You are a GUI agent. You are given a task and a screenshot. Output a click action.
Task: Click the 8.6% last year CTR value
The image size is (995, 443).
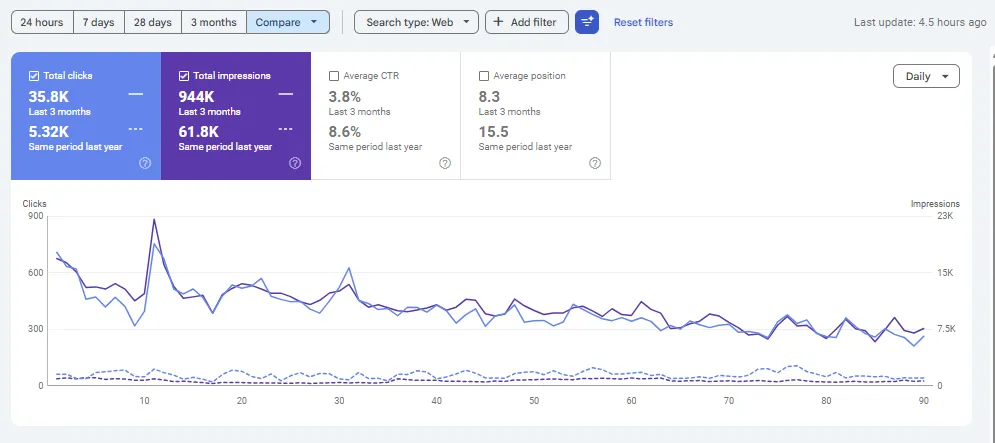(345, 131)
